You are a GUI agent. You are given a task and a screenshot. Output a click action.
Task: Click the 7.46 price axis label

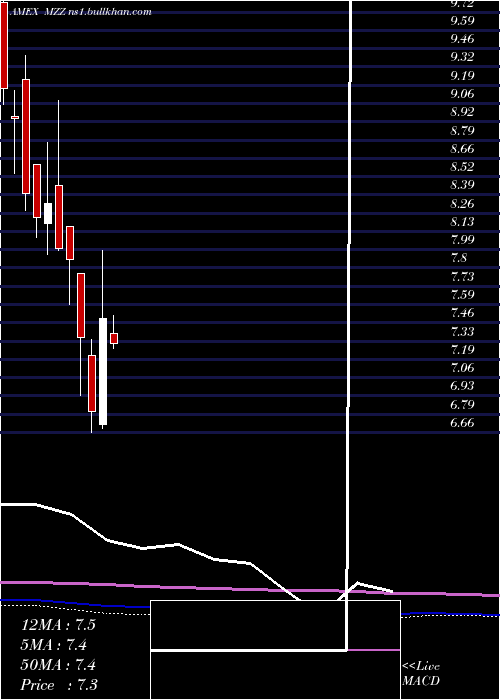tap(462, 313)
